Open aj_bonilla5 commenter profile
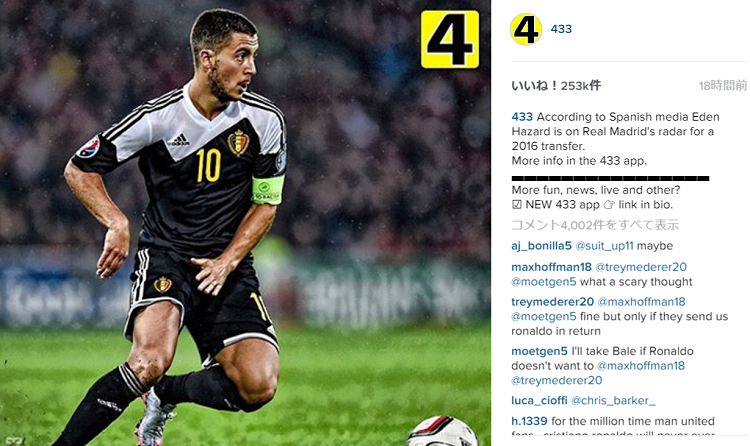The width and height of the screenshot is (750, 446). click(541, 246)
